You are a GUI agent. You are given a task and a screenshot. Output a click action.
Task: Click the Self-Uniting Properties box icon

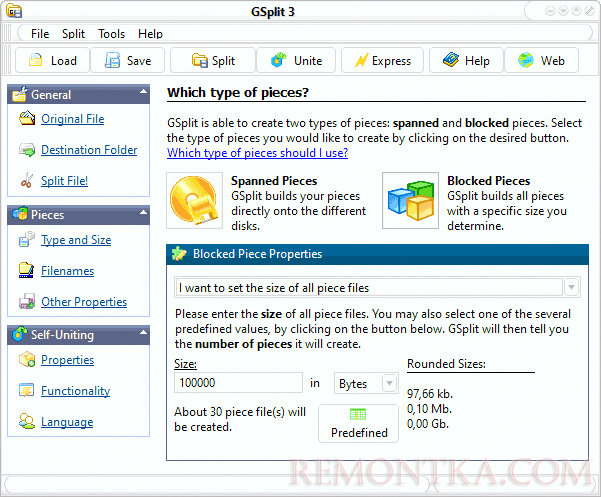coord(27,359)
